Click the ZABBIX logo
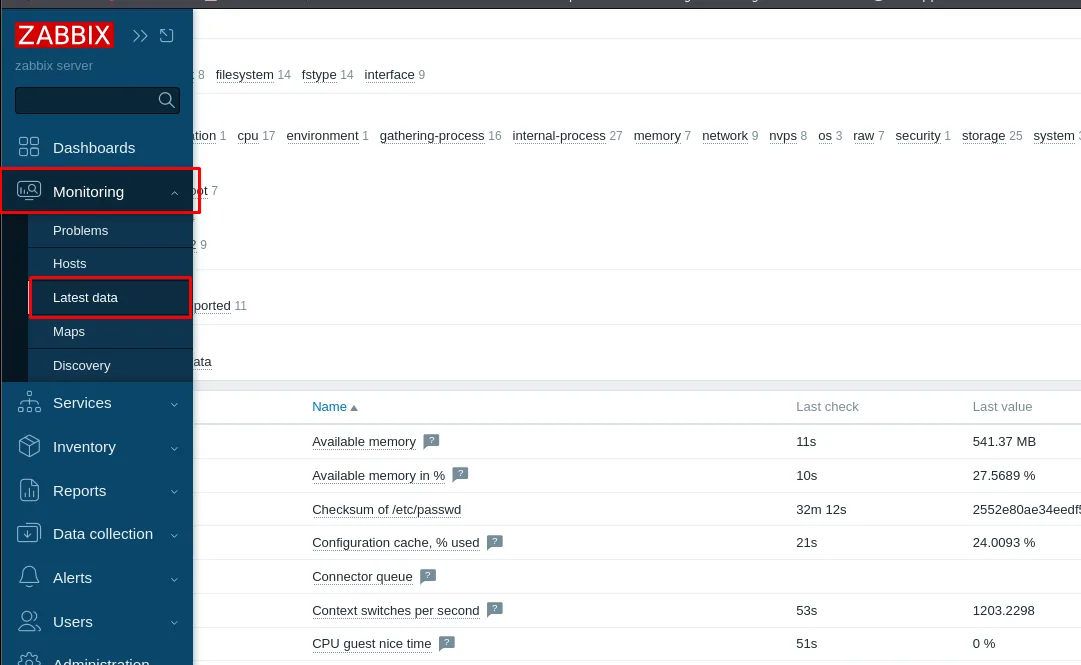 (64, 35)
